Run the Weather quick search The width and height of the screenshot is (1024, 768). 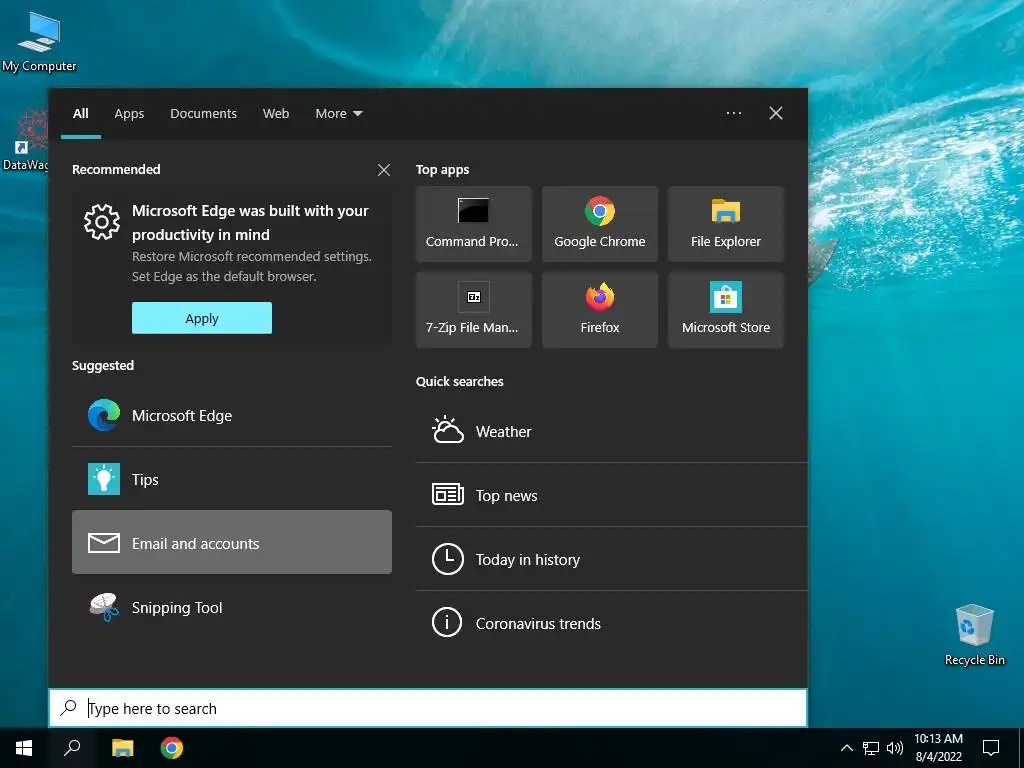(611, 431)
